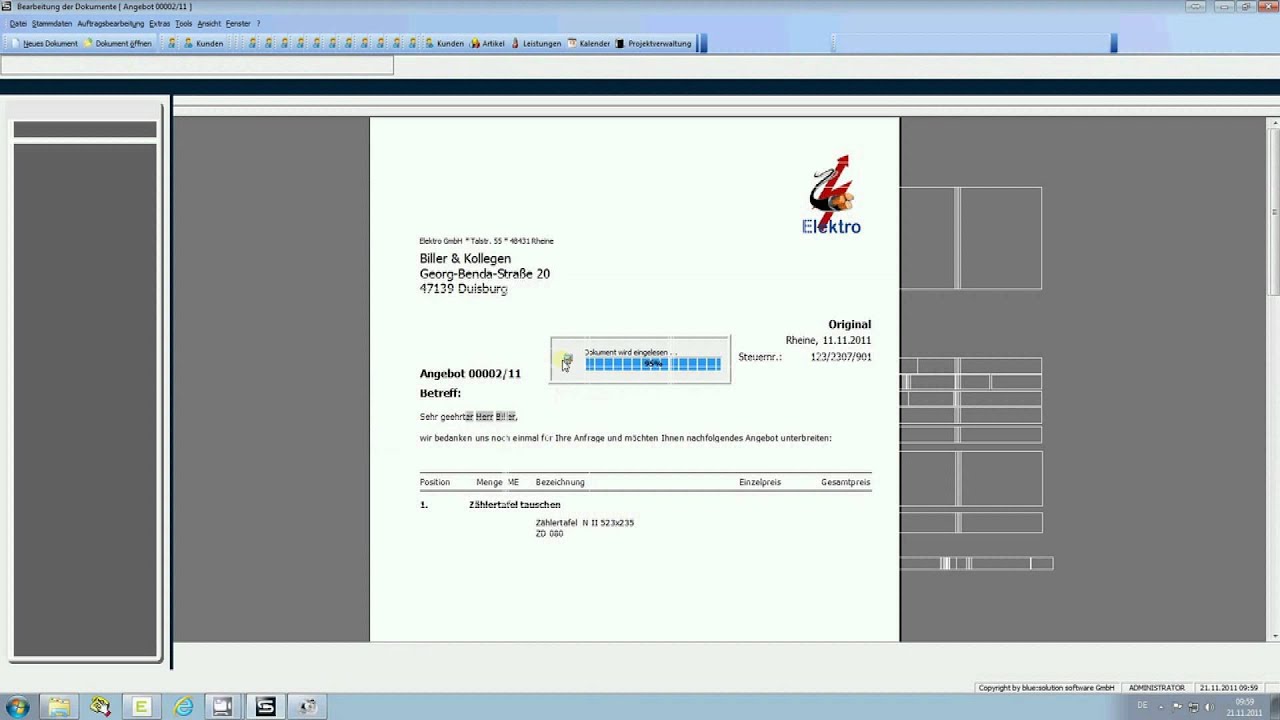
Task: Click the Steuernr. label
Action: tap(760, 357)
